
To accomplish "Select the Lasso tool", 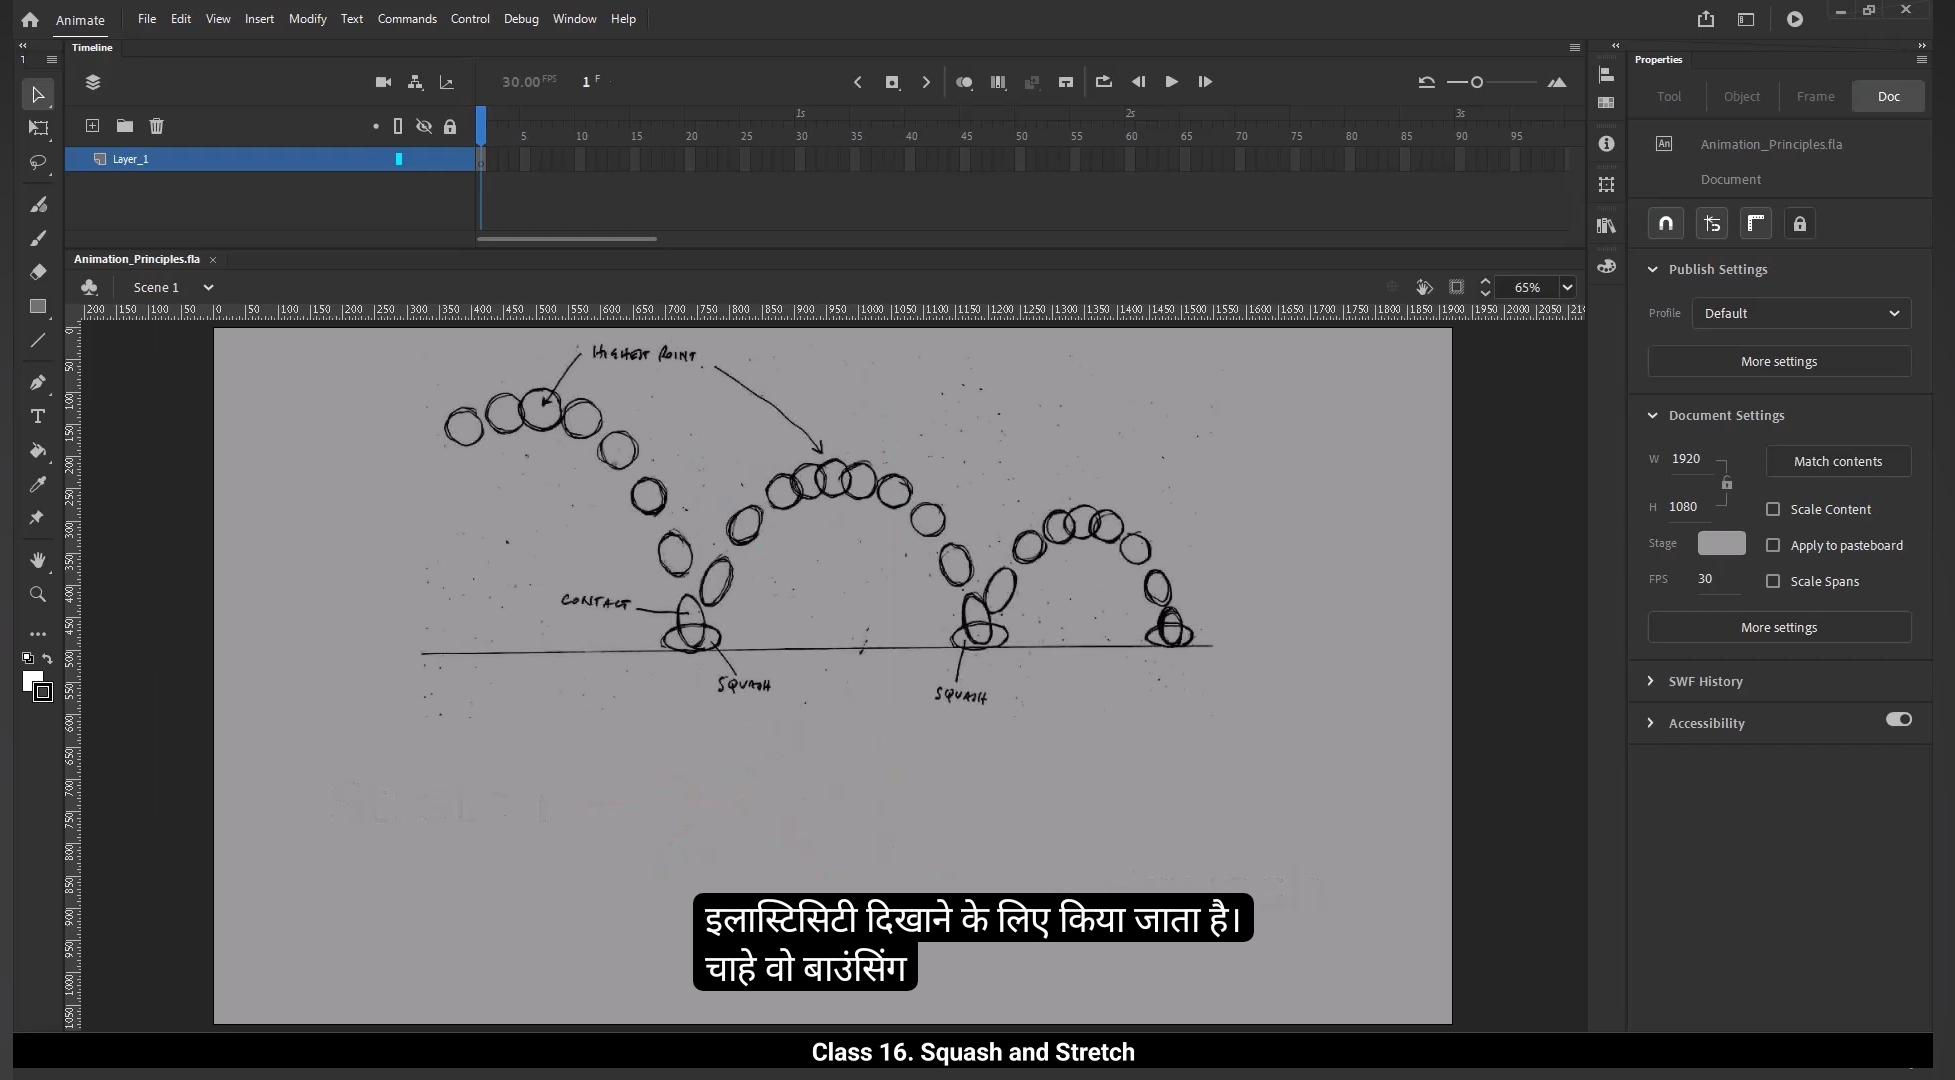I will tap(38, 162).
